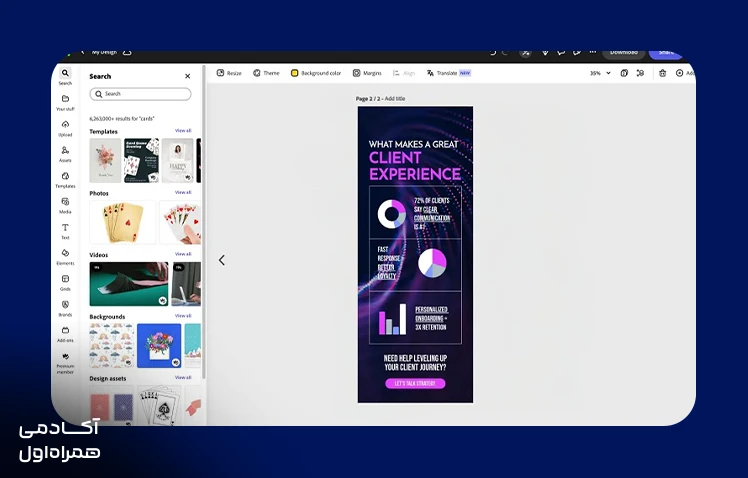The height and width of the screenshot is (478, 748).
Task: View all Videos results
Action: [x=183, y=254]
